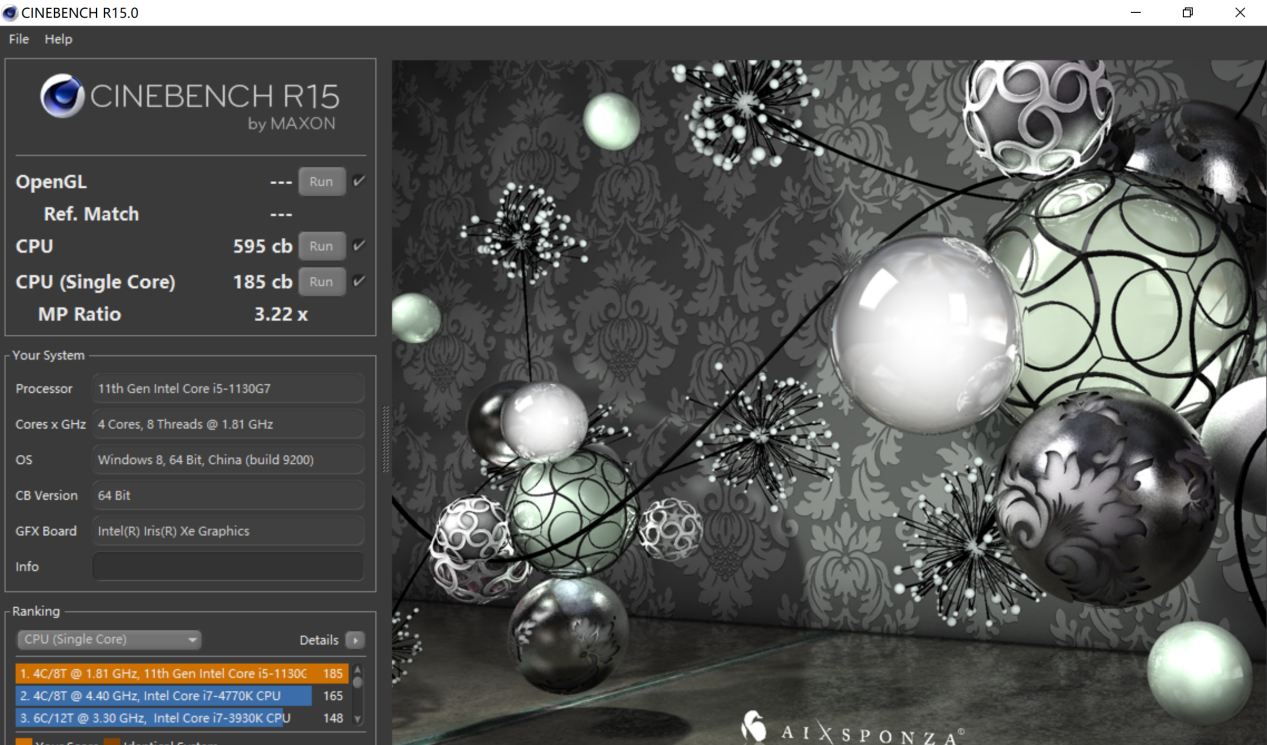The height and width of the screenshot is (745, 1267).
Task: Click the CPU (Single Core) score label
Action: [x=95, y=282]
